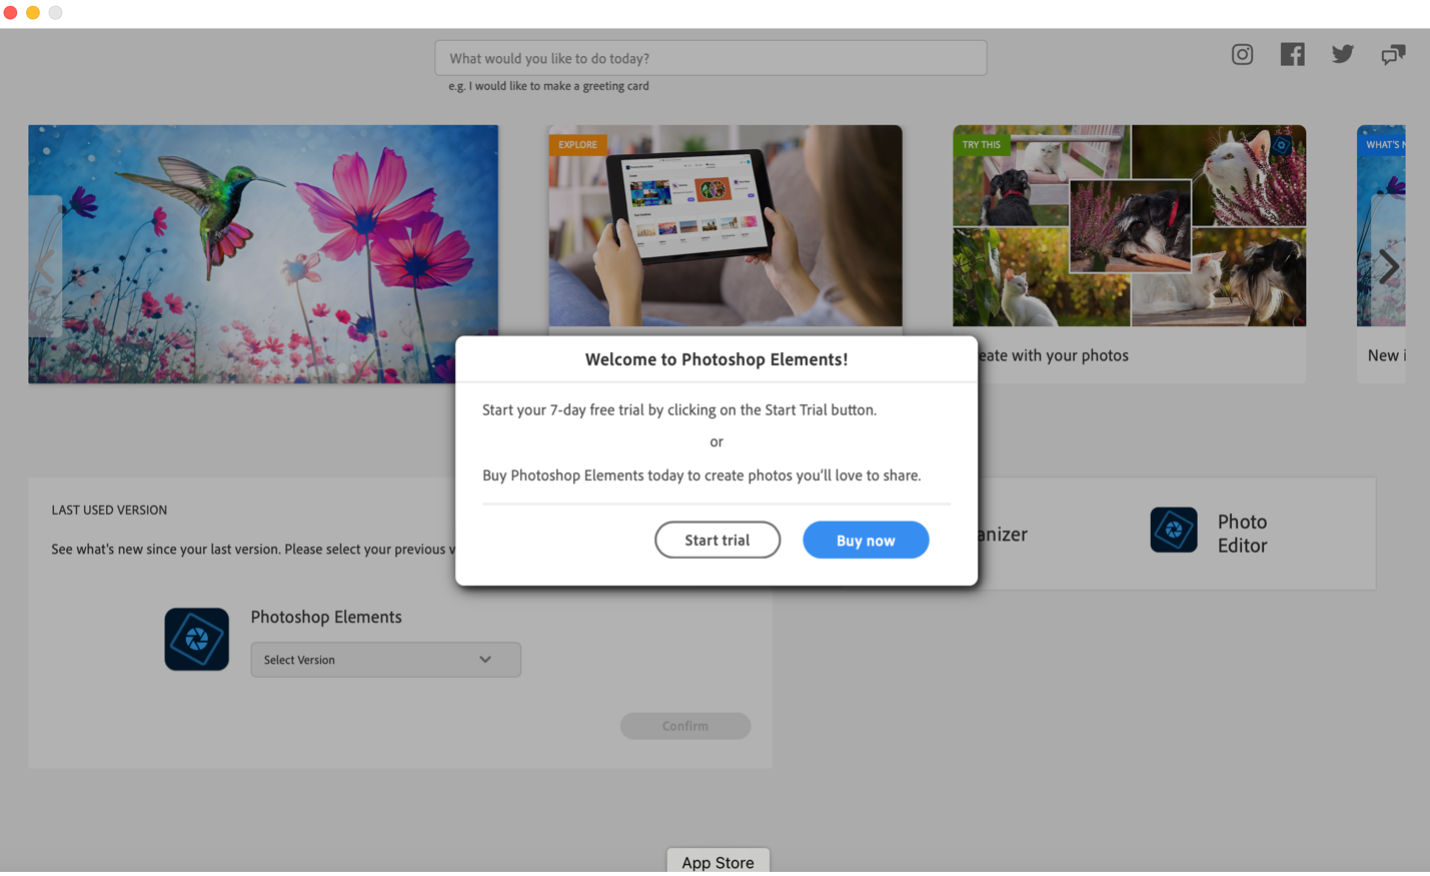Go to next carousel slide arrow
This screenshot has height=876, width=1430.
point(1389,266)
